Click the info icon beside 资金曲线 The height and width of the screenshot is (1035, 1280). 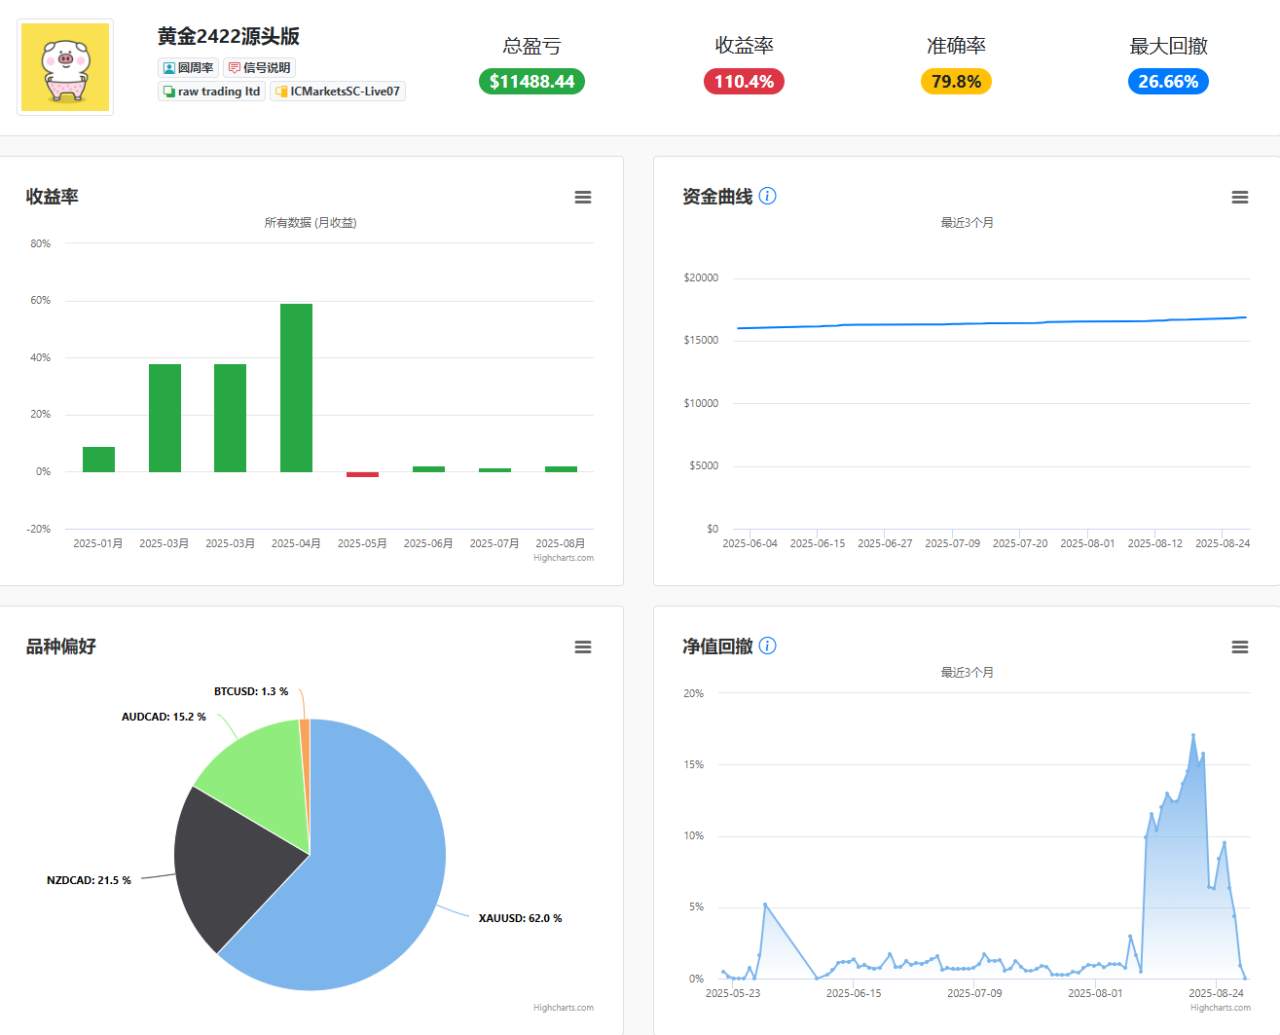point(767,196)
